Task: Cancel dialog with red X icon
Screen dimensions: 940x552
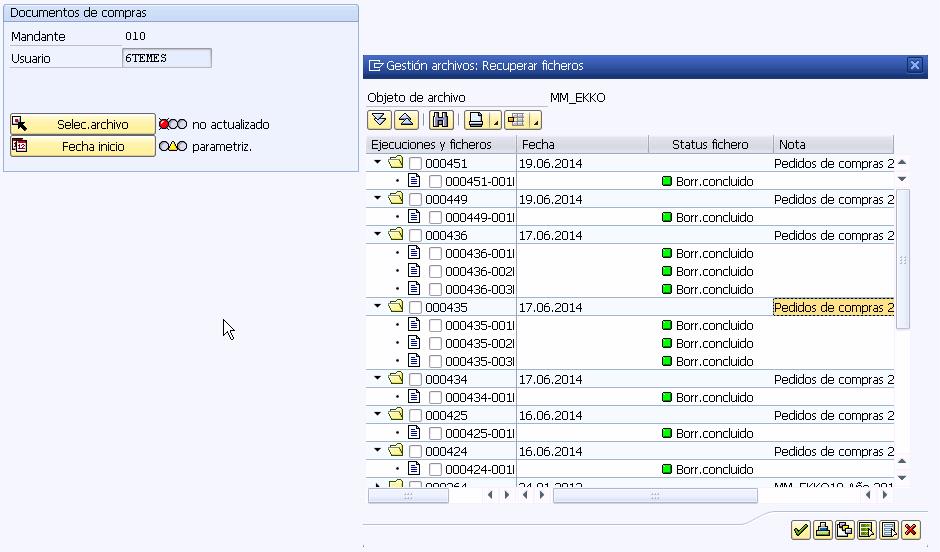Action: [910, 530]
